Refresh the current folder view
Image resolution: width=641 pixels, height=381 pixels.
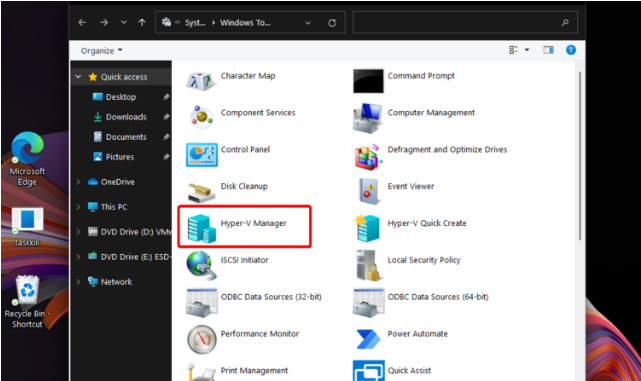(332, 23)
